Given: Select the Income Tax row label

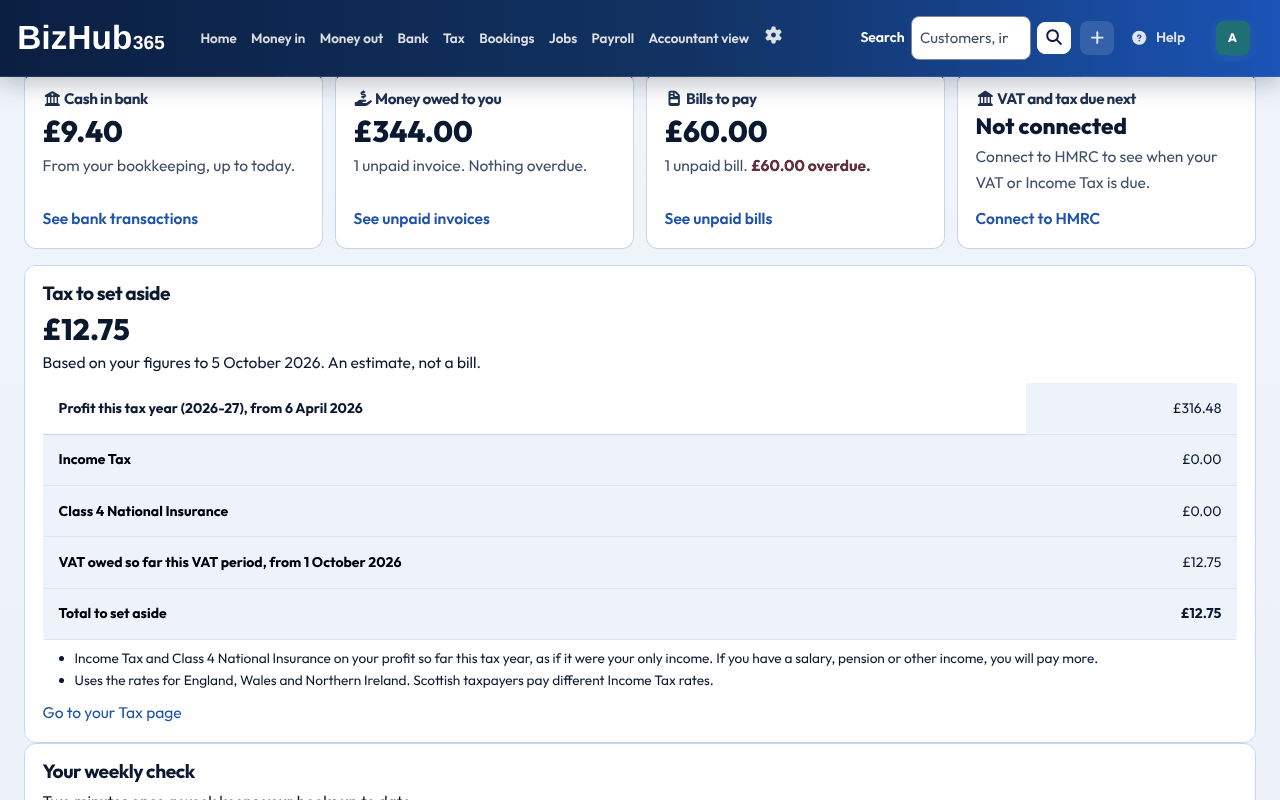Looking at the screenshot, I should pos(95,460).
